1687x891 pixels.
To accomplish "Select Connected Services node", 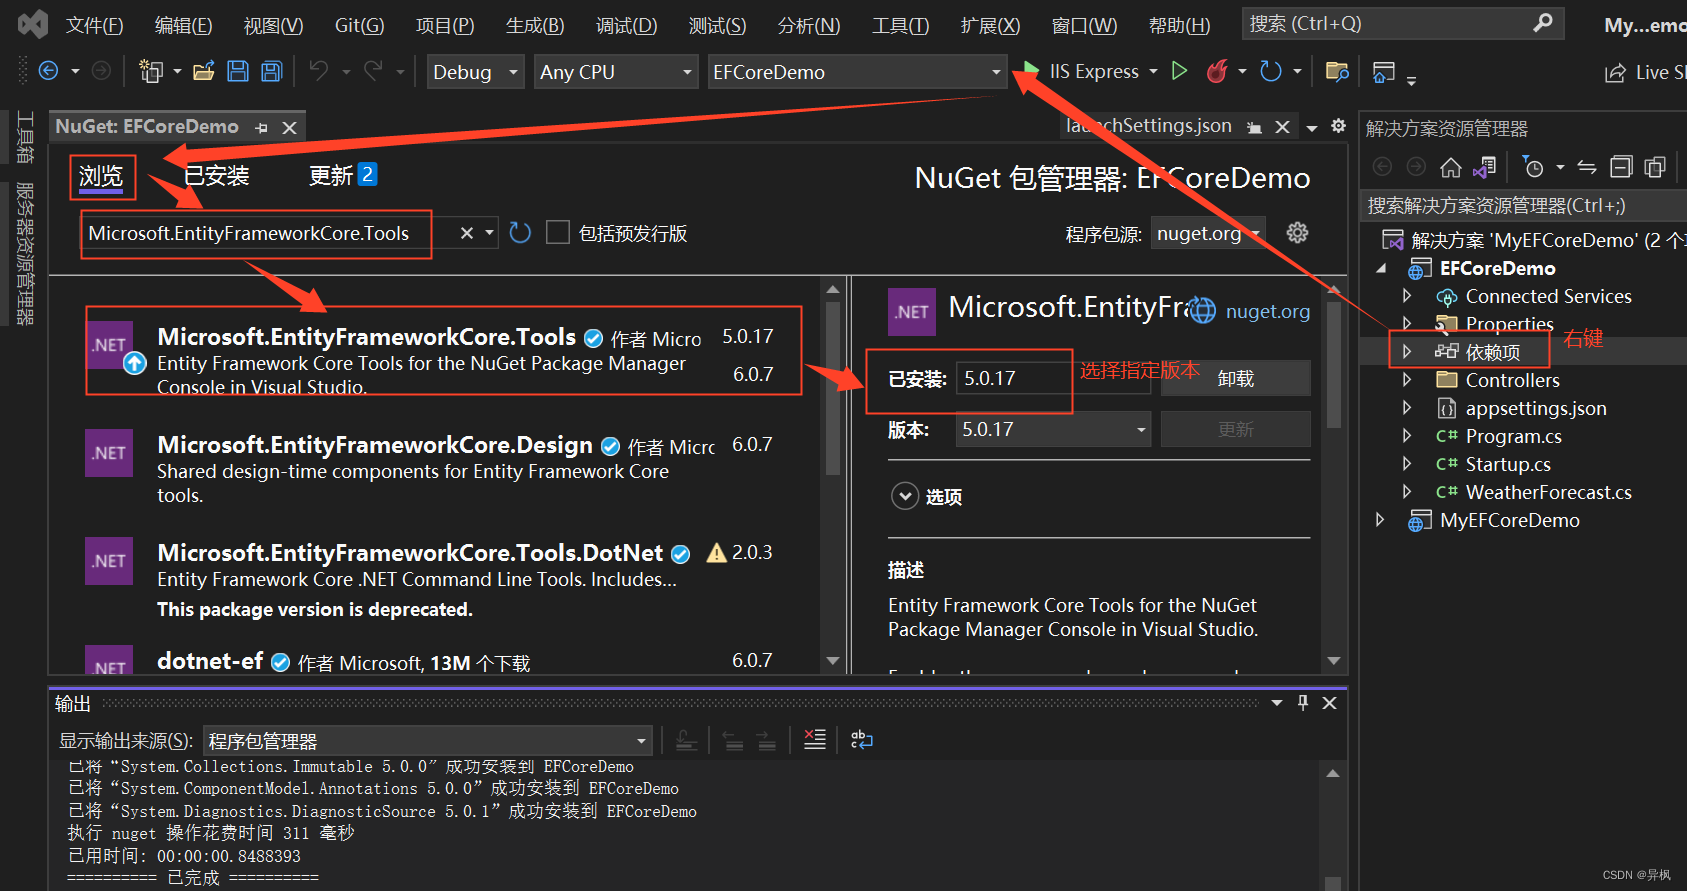I will [1548, 296].
